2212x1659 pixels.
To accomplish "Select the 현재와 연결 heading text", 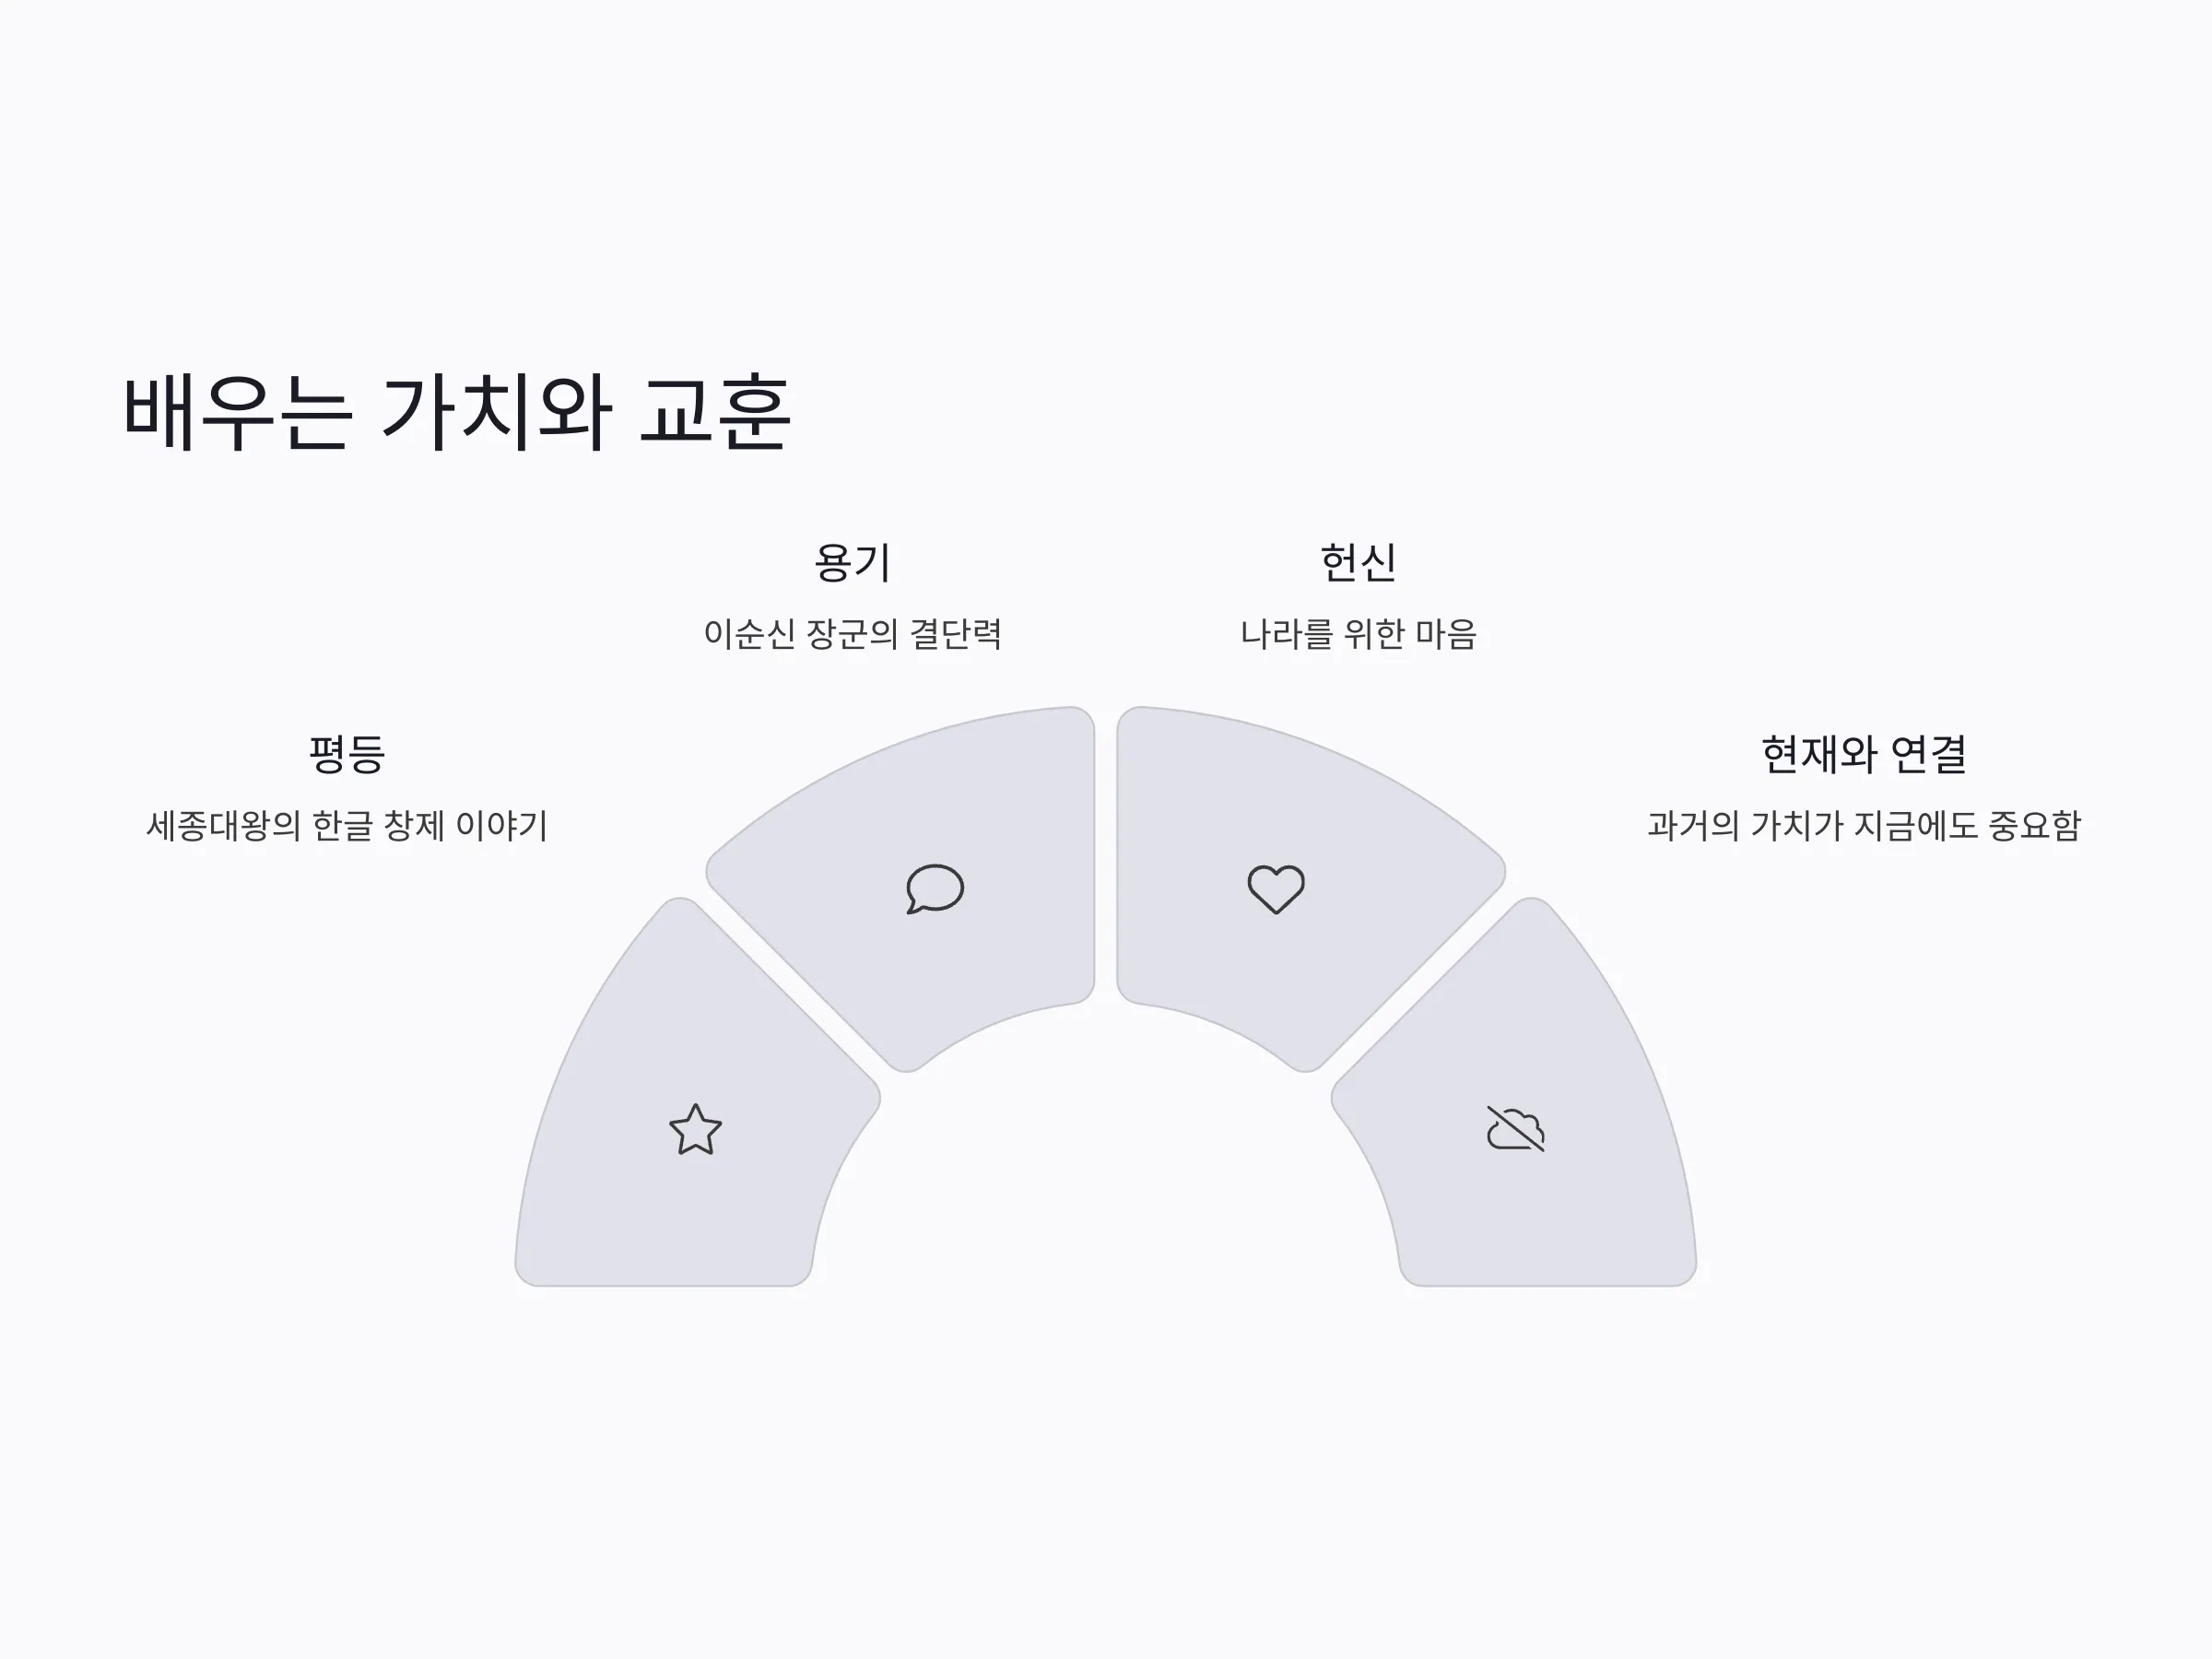I will point(1864,754).
